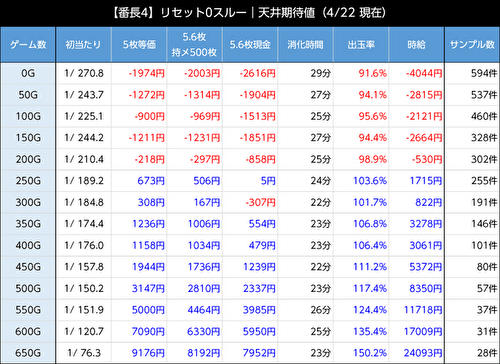Image resolution: width=500 pixels, height=364 pixels.
Task: Select the 450G row label
Action: (x=28, y=267)
